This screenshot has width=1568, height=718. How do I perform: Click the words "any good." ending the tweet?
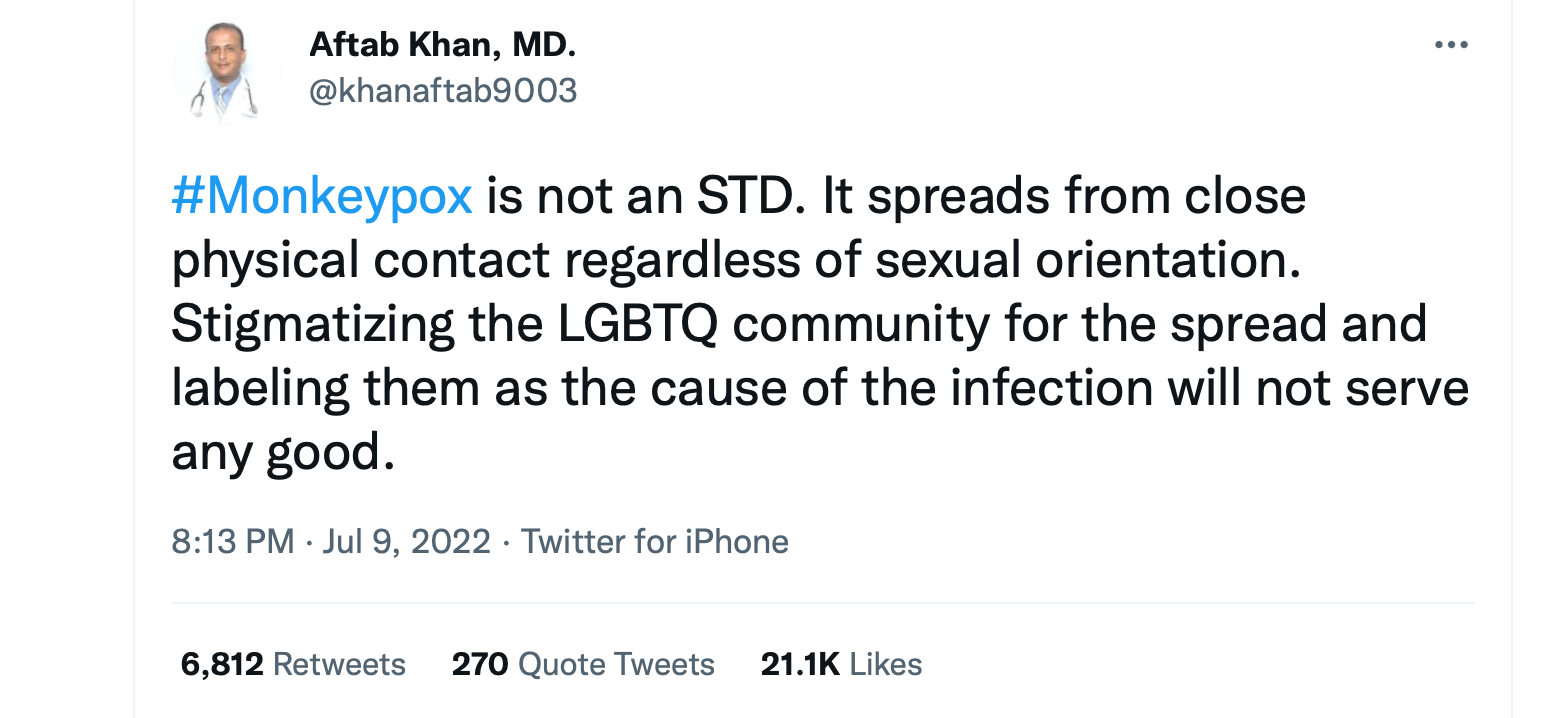coord(278,454)
